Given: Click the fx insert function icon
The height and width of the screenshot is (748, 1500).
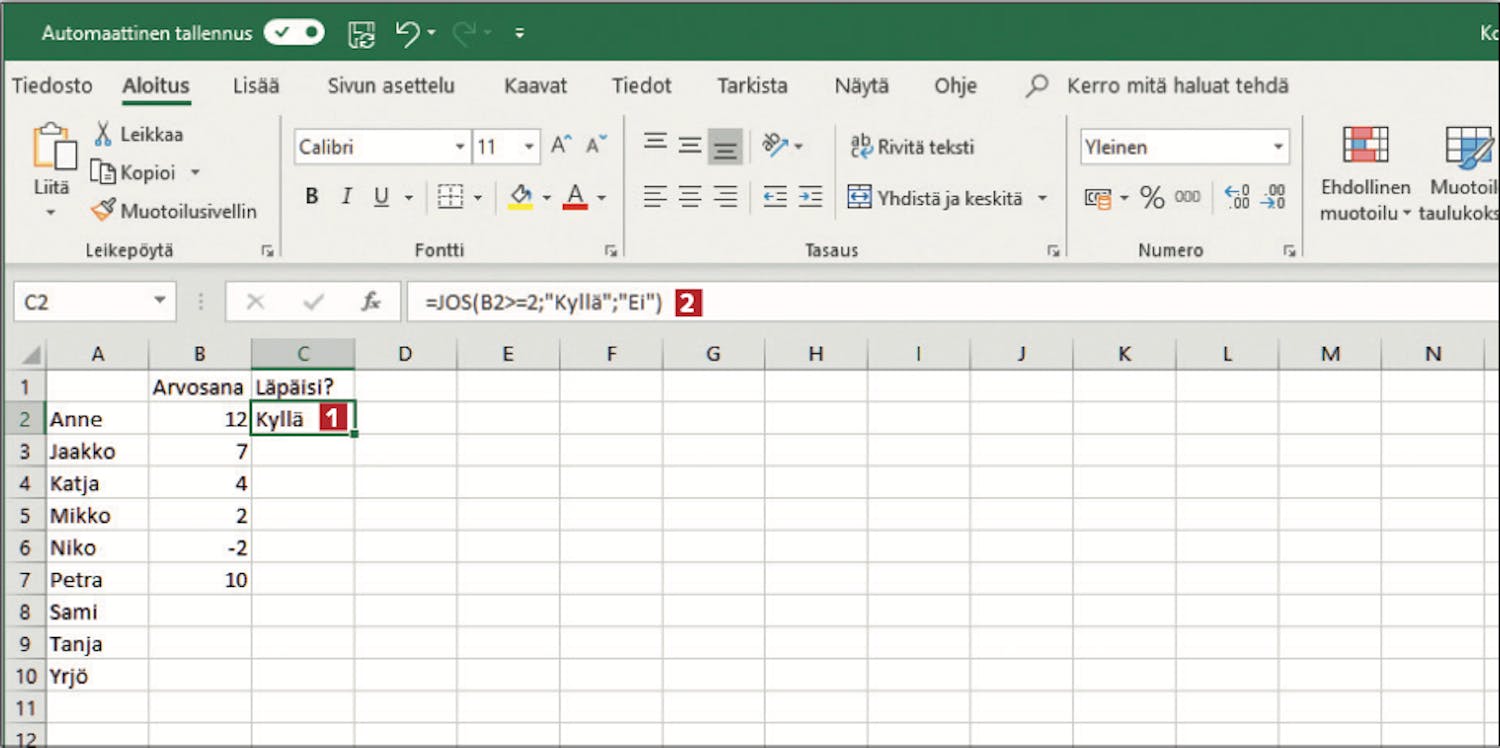Looking at the screenshot, I should click(x=371, y=302).
